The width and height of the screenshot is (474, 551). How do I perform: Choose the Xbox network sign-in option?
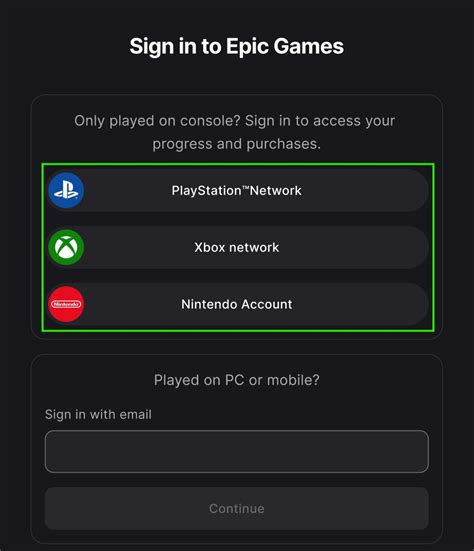238,247
